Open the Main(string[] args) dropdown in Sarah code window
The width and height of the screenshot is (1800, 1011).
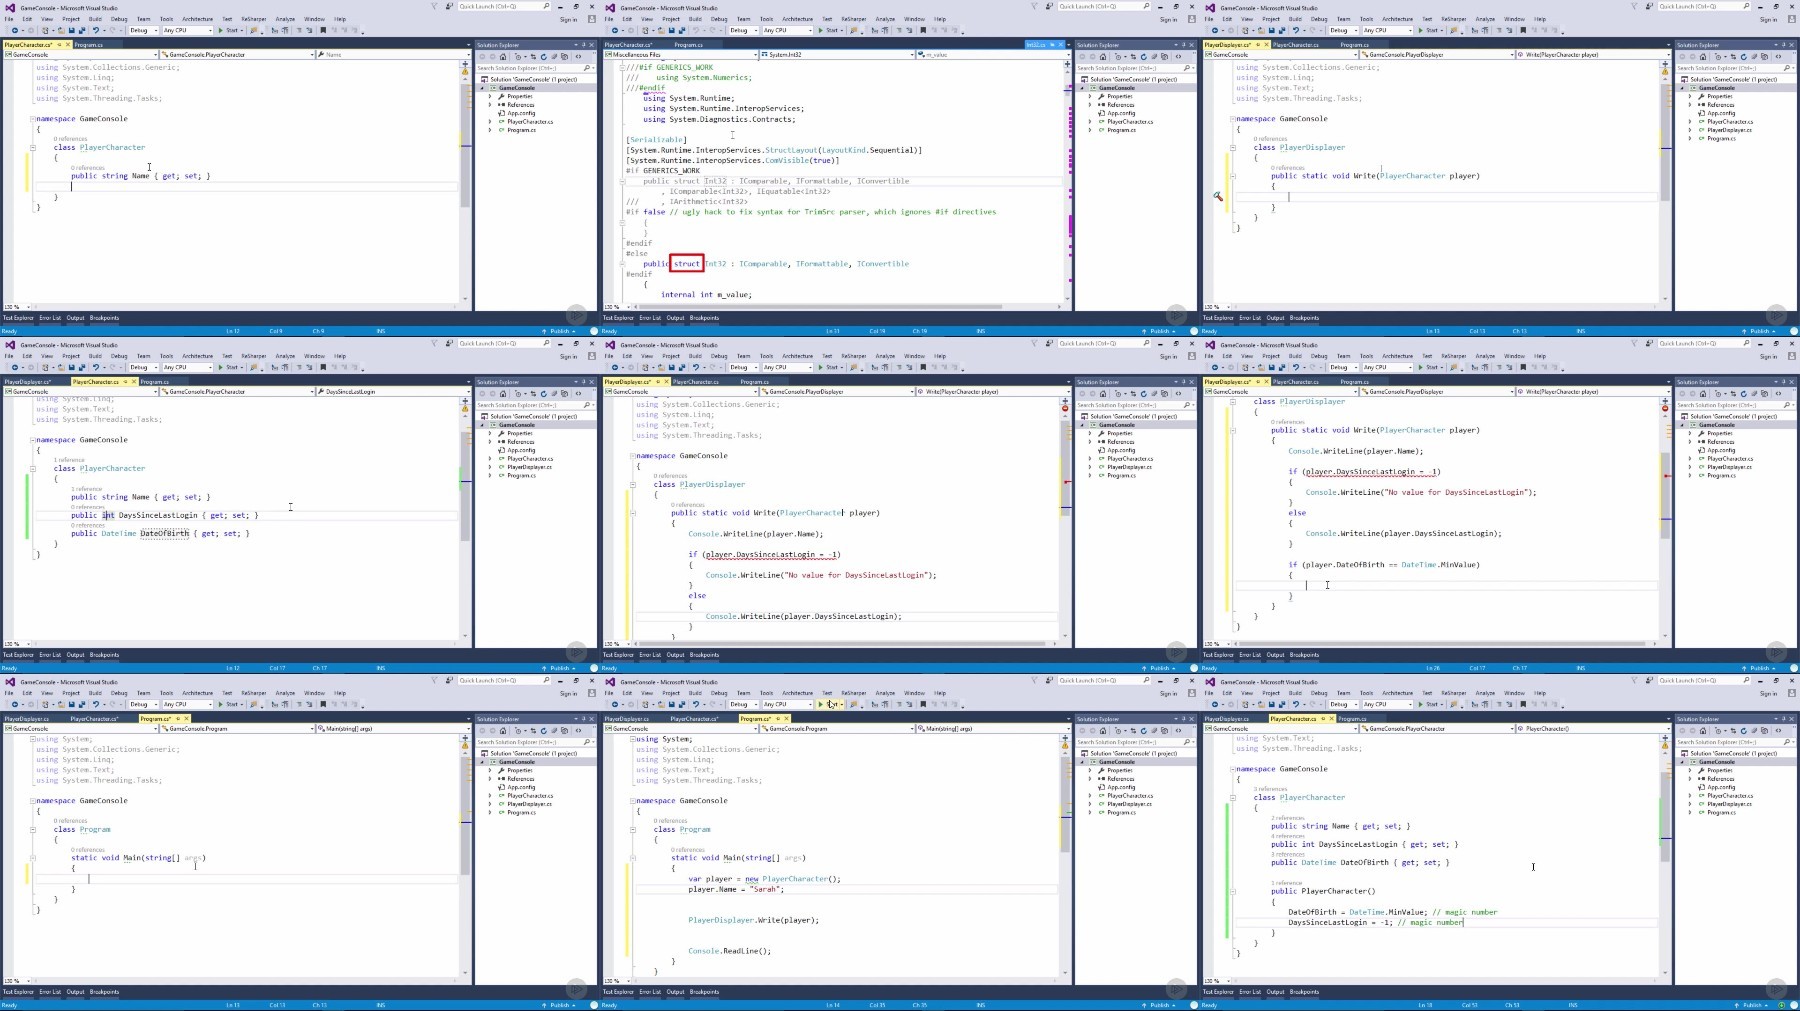993,728
